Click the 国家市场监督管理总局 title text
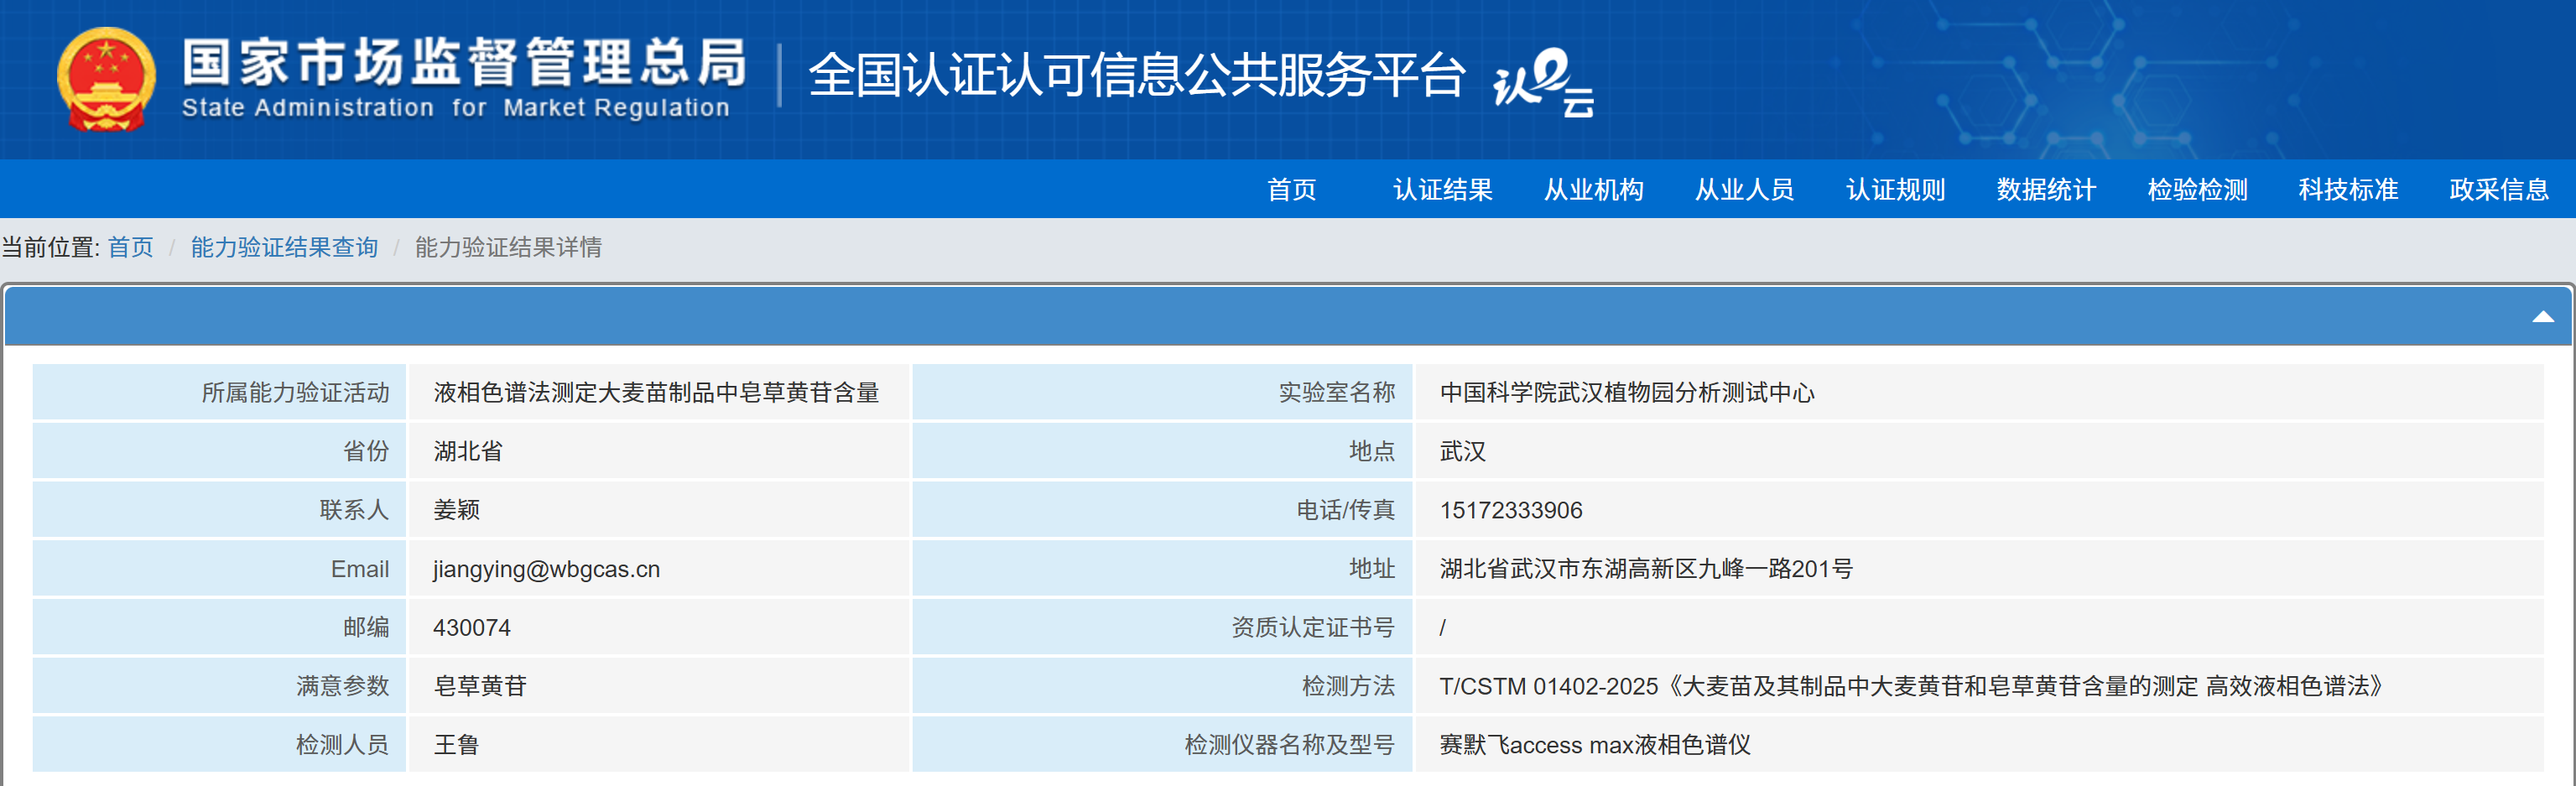 coord(464,63)
